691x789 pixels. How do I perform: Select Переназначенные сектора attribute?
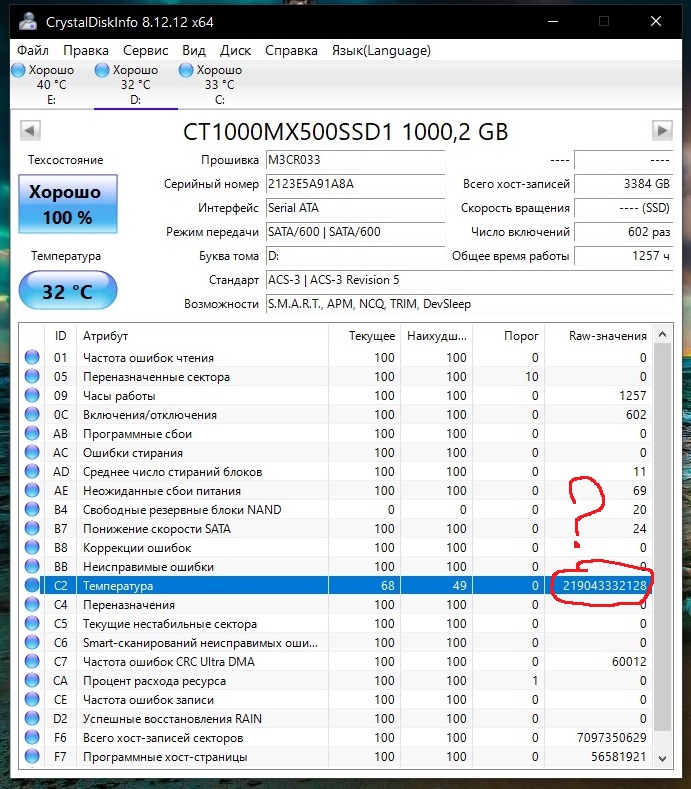(x=157, y=377)
